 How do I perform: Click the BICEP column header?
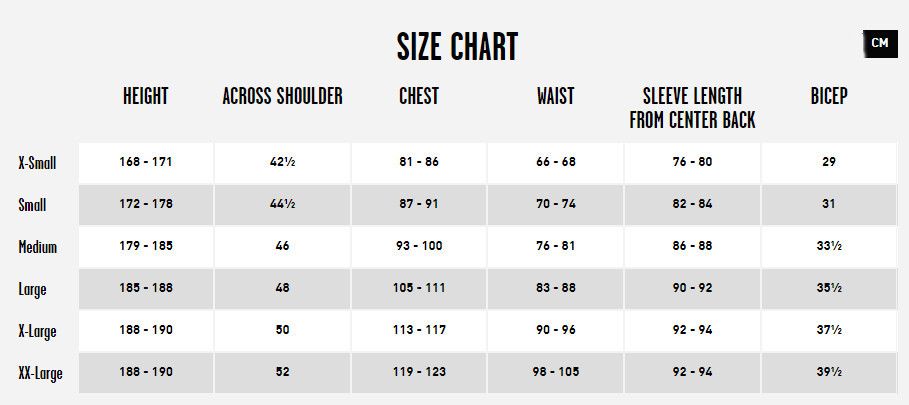click(x=829, y=96)
